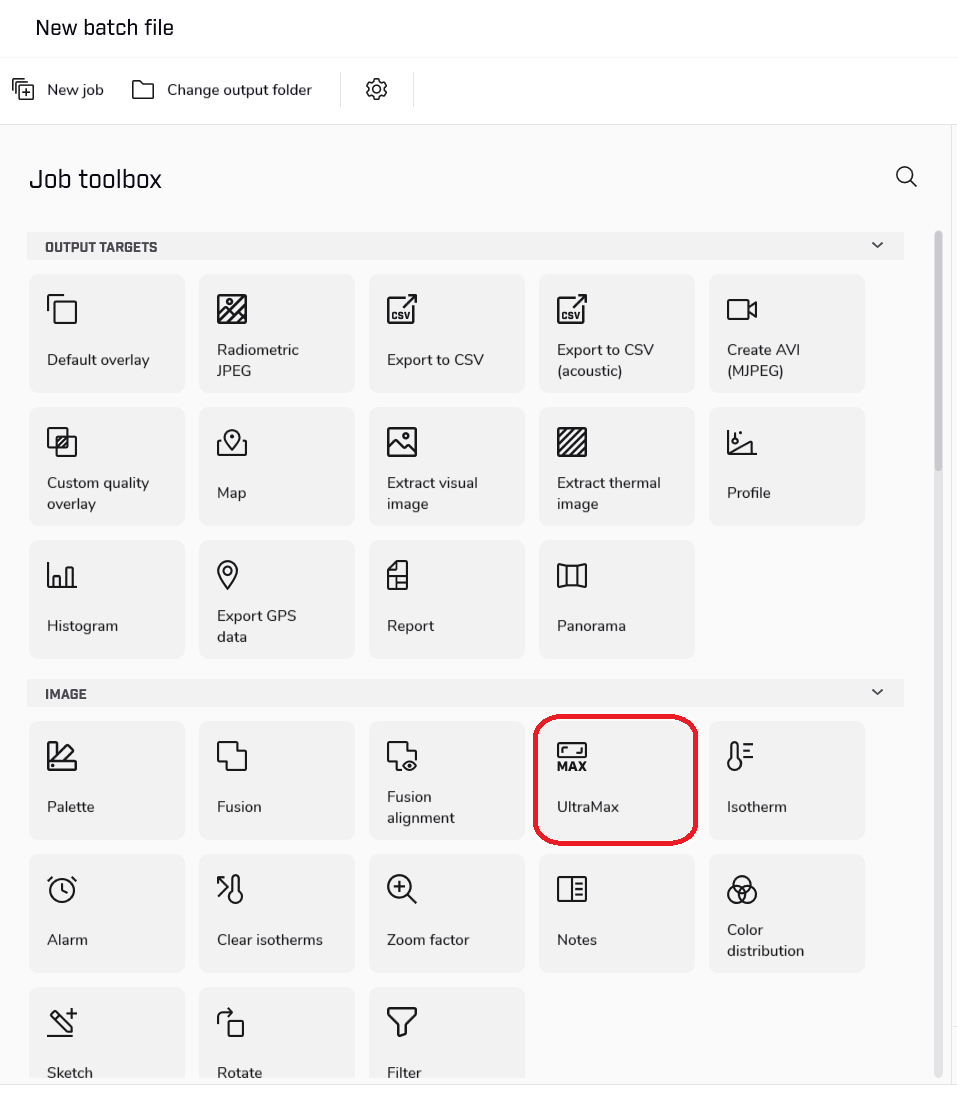Choose the Export to CSV tile
This screenshot has width=957, height=1102.
(446, 333)
